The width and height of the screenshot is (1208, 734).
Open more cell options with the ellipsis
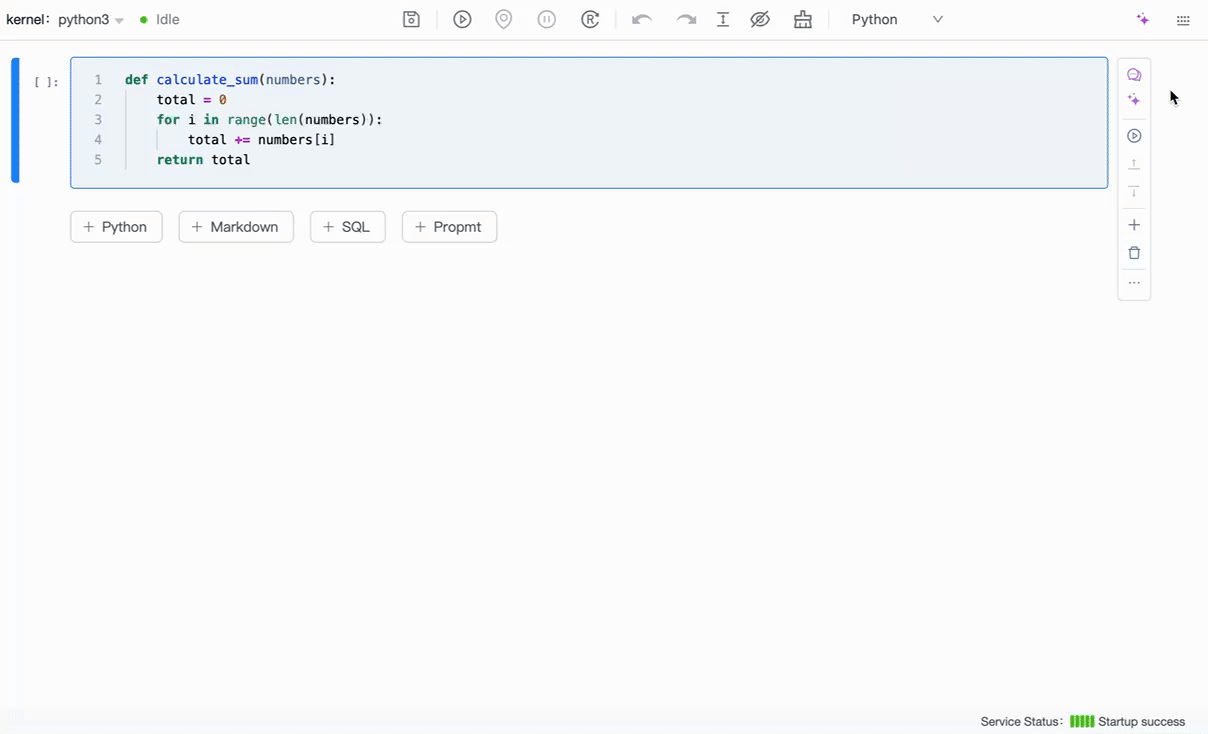tap(1134, 283)
